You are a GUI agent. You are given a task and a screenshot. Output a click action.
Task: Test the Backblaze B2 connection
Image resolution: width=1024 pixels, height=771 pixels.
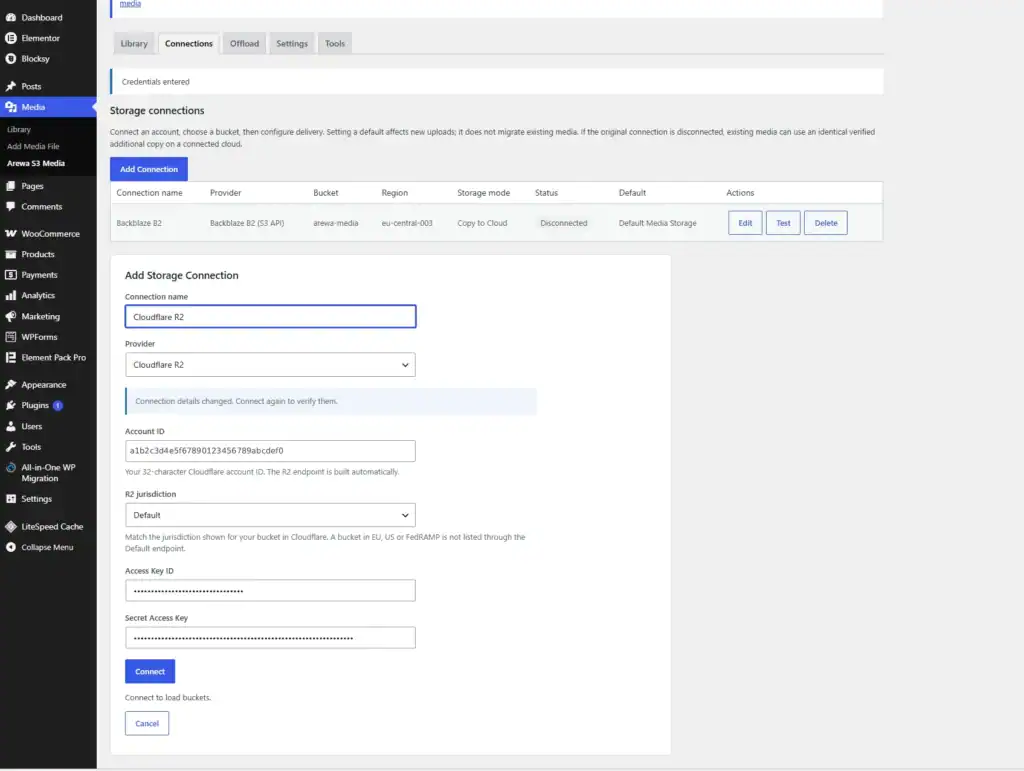[x=783, y=223]
